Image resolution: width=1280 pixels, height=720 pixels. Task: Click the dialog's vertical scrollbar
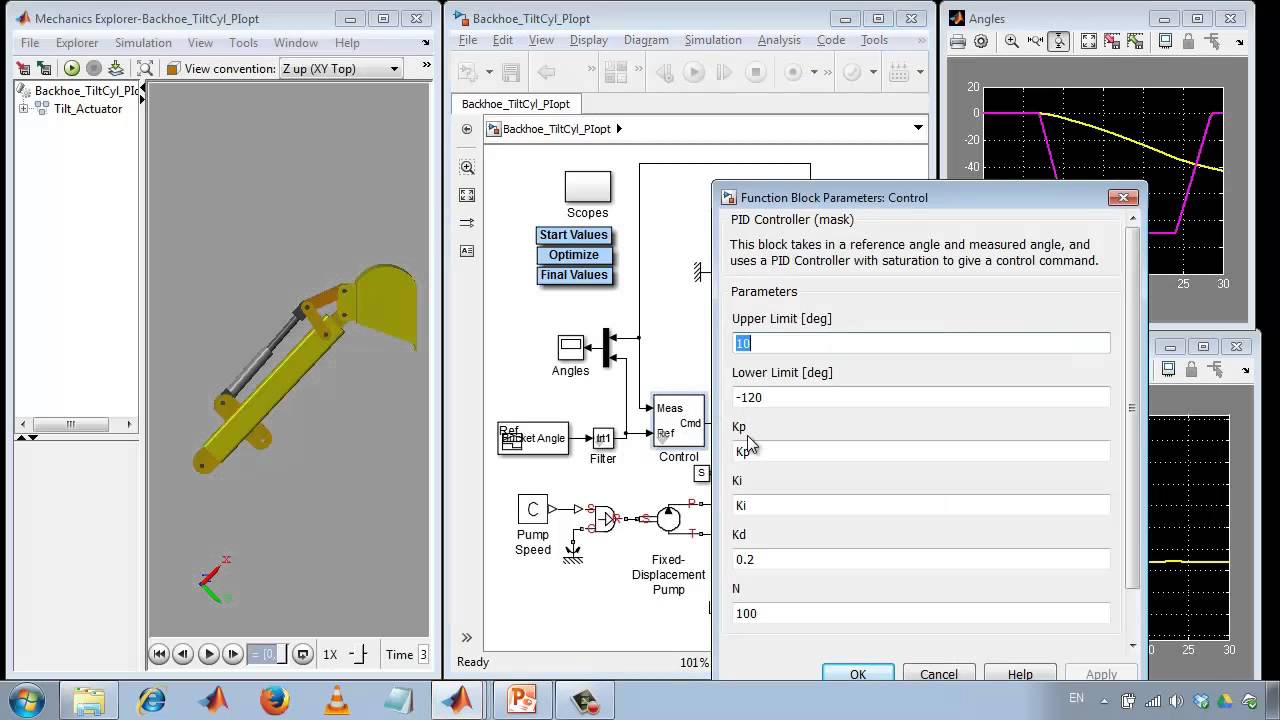pos(1132,408)
